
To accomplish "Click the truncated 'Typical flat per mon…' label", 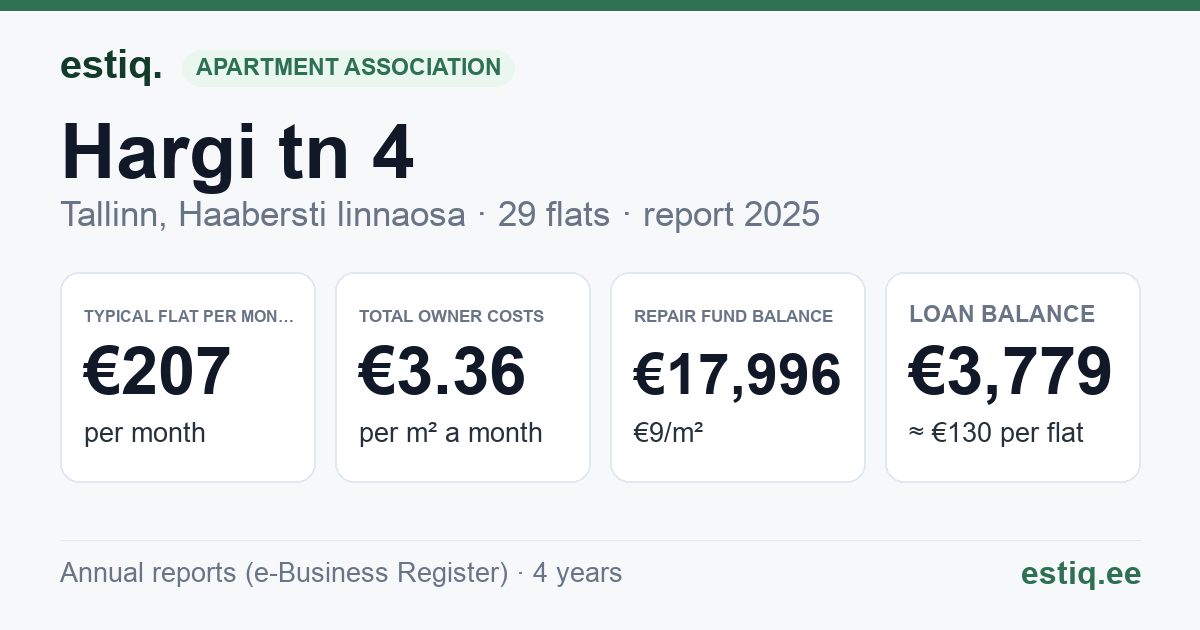I will click(x=190, y=316).
